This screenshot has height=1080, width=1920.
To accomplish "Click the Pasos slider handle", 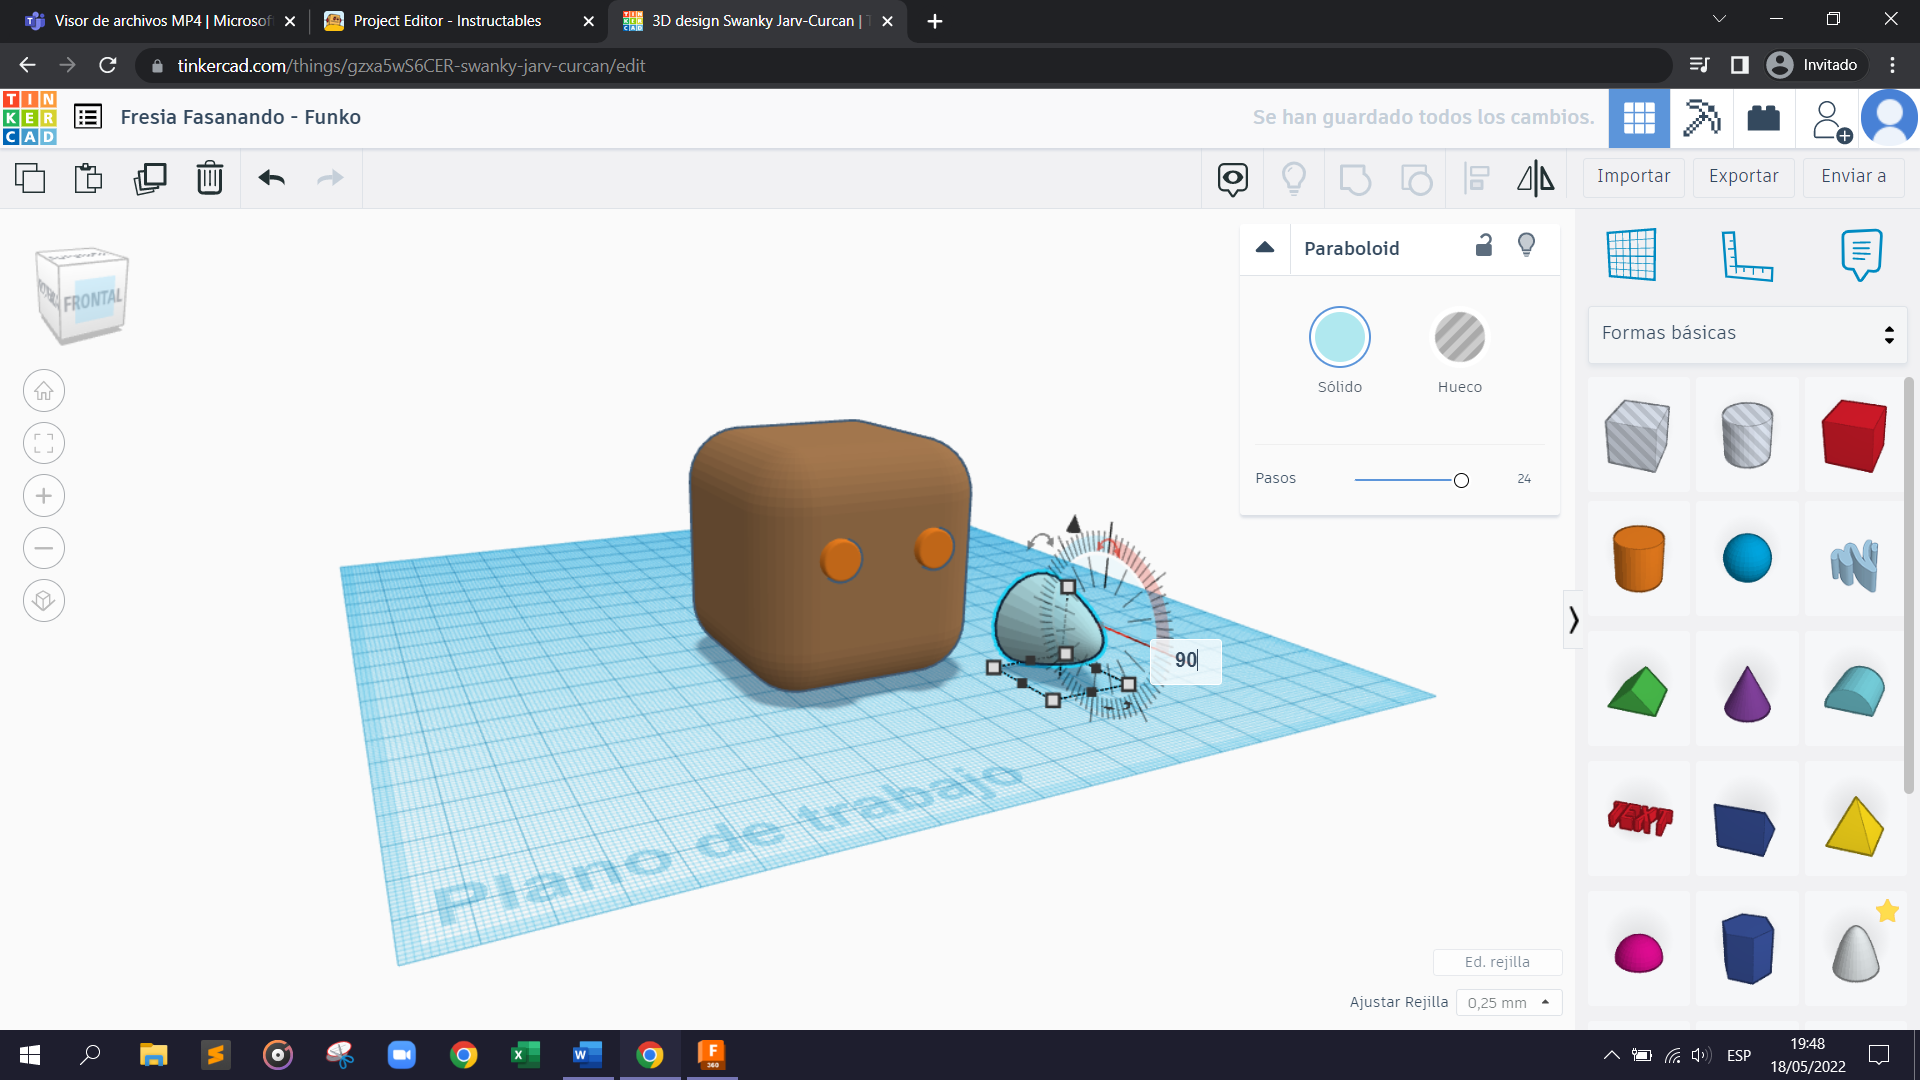I will [x=1461, y=480].
